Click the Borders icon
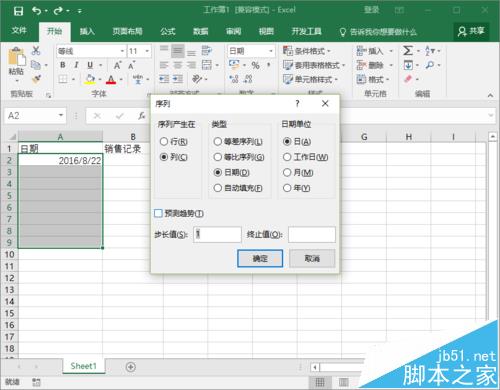The width and height of the screenshot is (500, 390). [x=63, y=79]
